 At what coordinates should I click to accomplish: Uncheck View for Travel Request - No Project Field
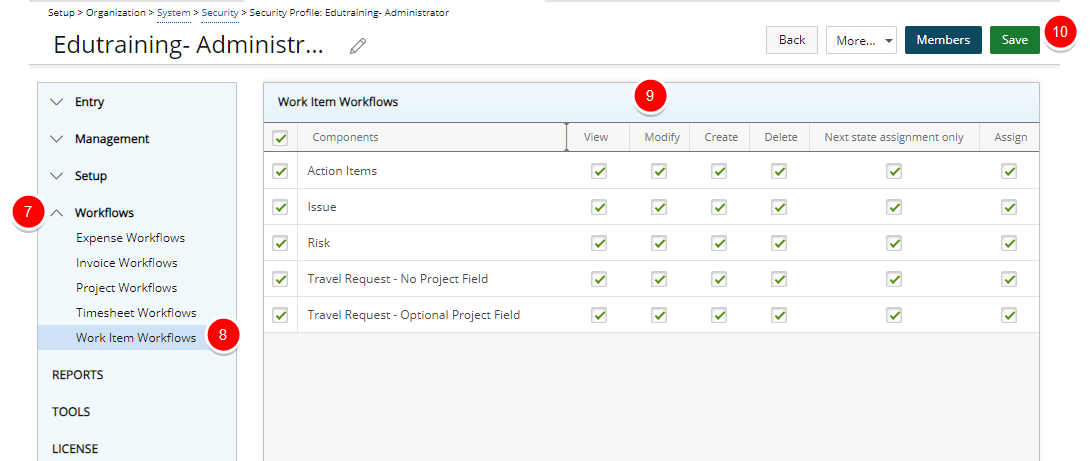click(599, 280)
